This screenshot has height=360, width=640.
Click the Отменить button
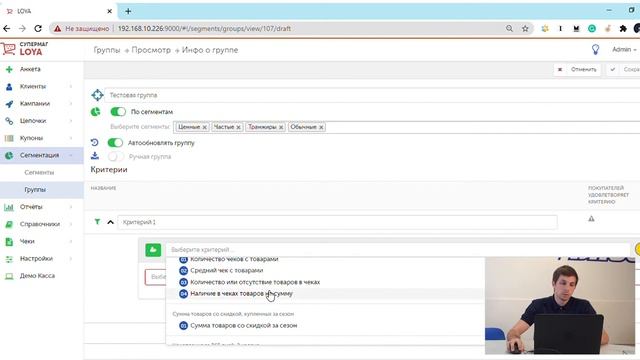click(578, 69)
